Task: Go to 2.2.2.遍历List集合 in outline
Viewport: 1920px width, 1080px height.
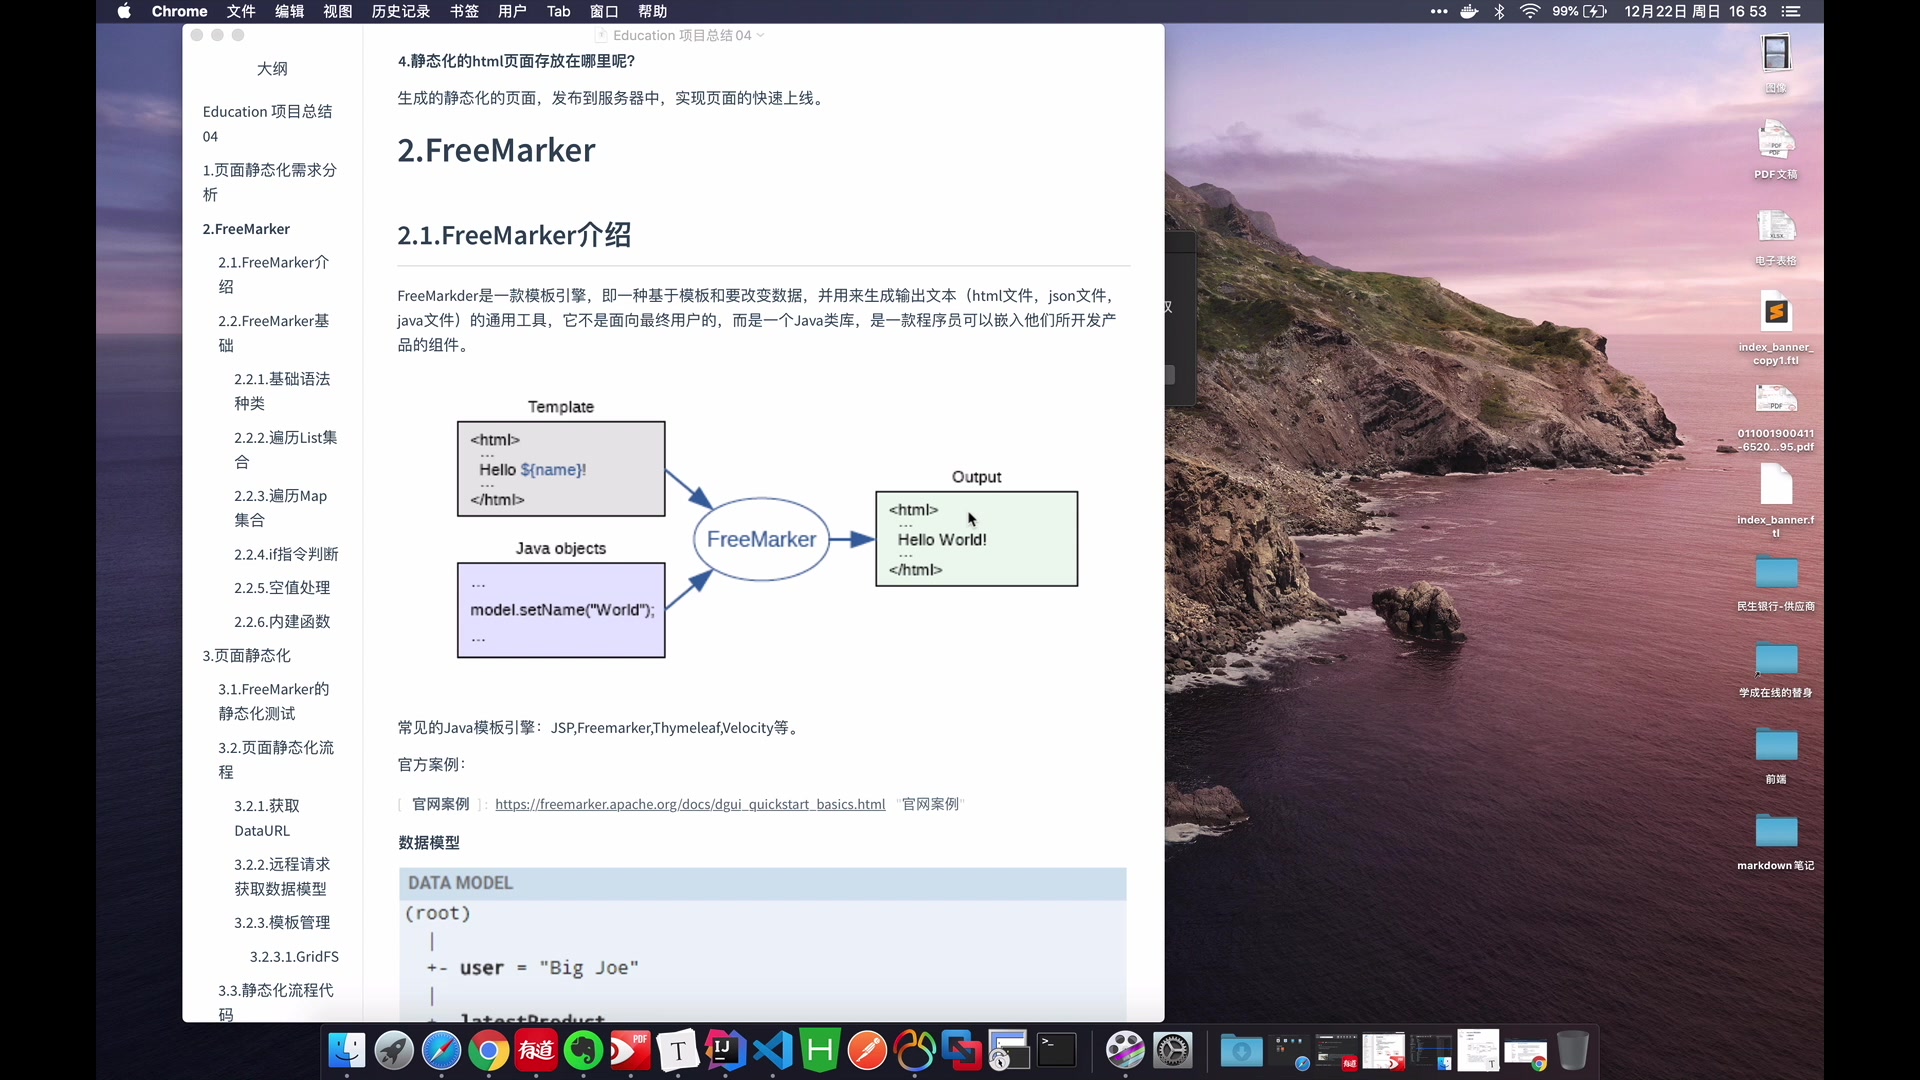Action: tap(286, 450)
